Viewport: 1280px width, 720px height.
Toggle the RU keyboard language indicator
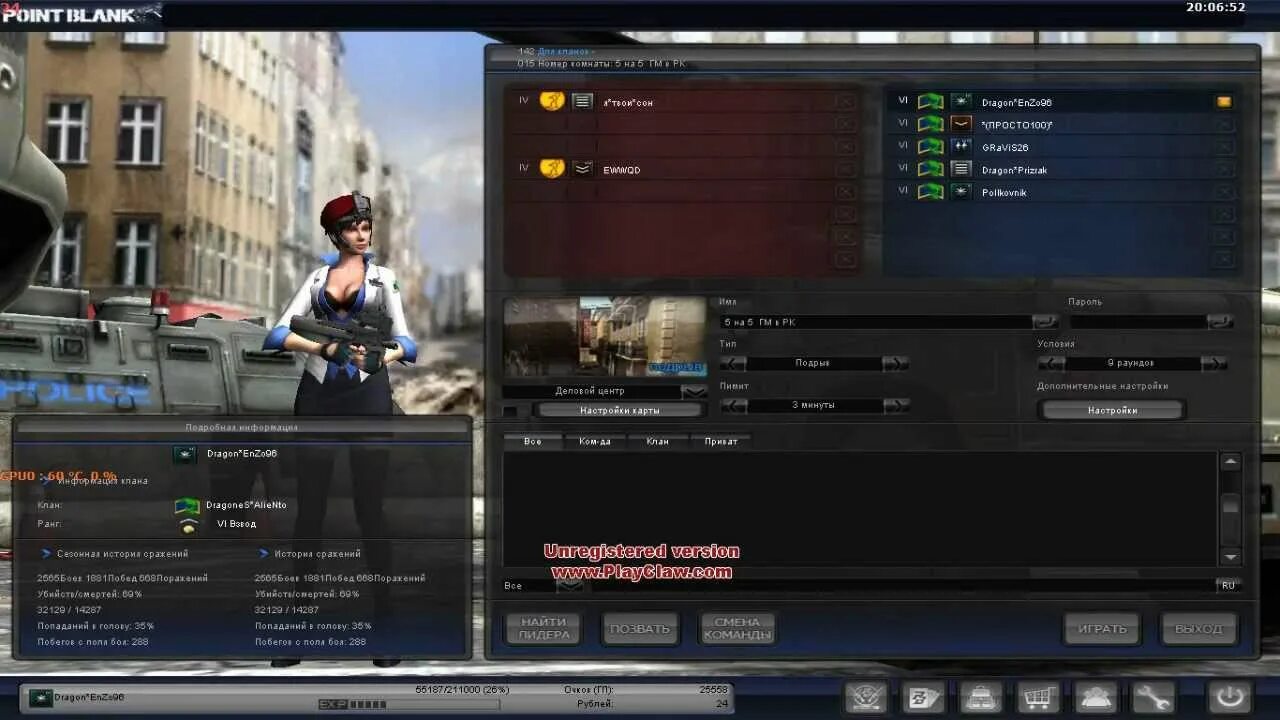coord(1227,586)
